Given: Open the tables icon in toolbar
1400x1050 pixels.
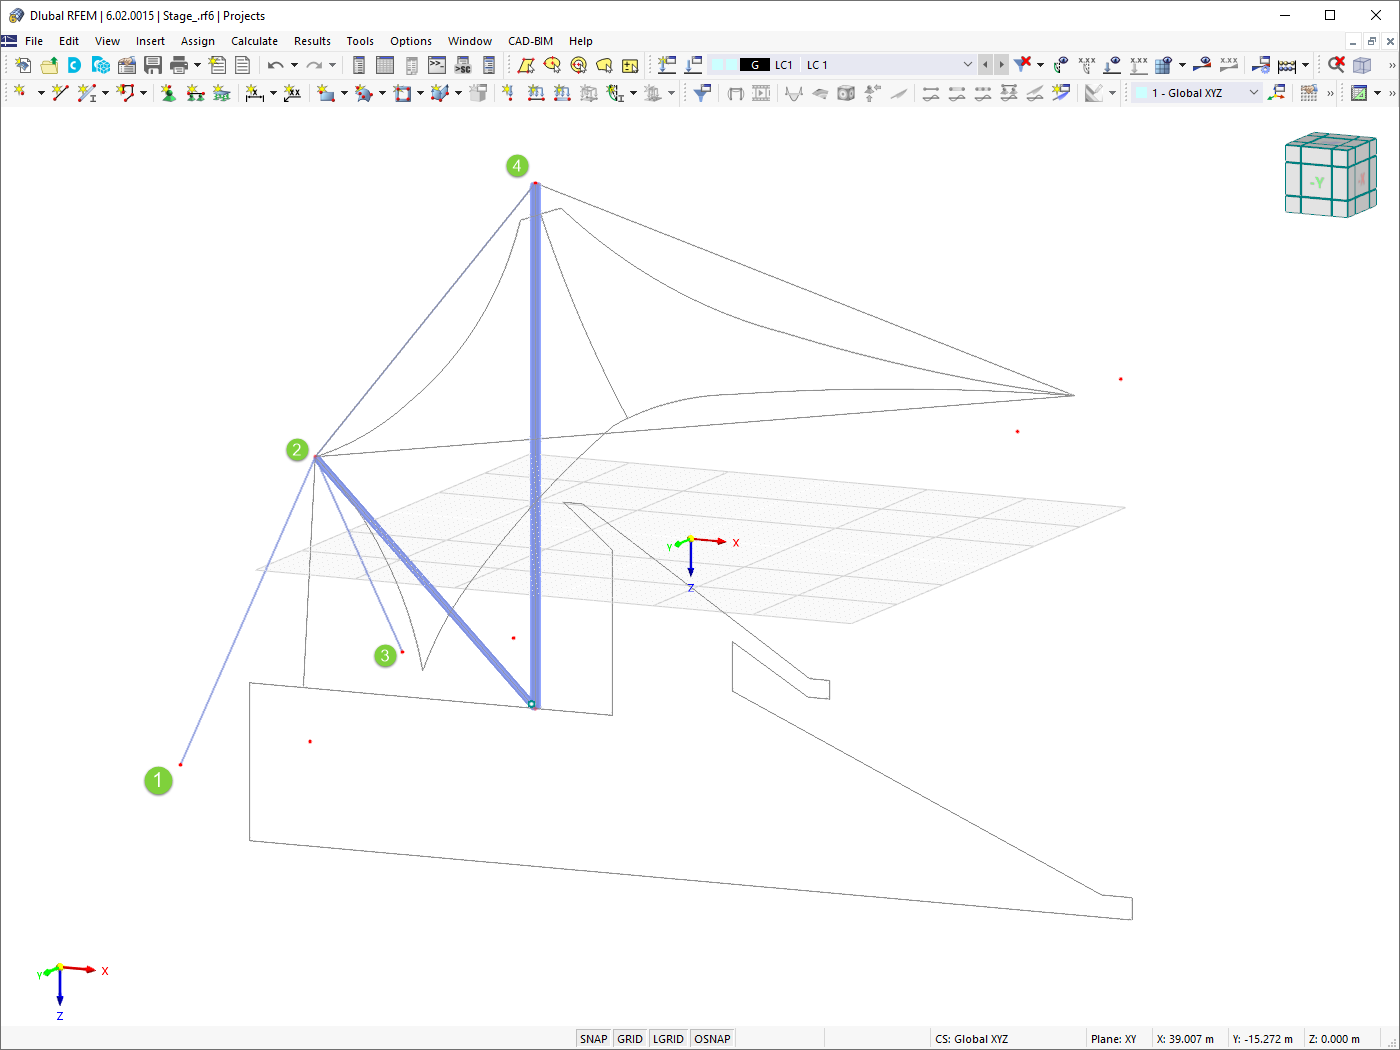Looking at the screenshot, I should [385, 65].
